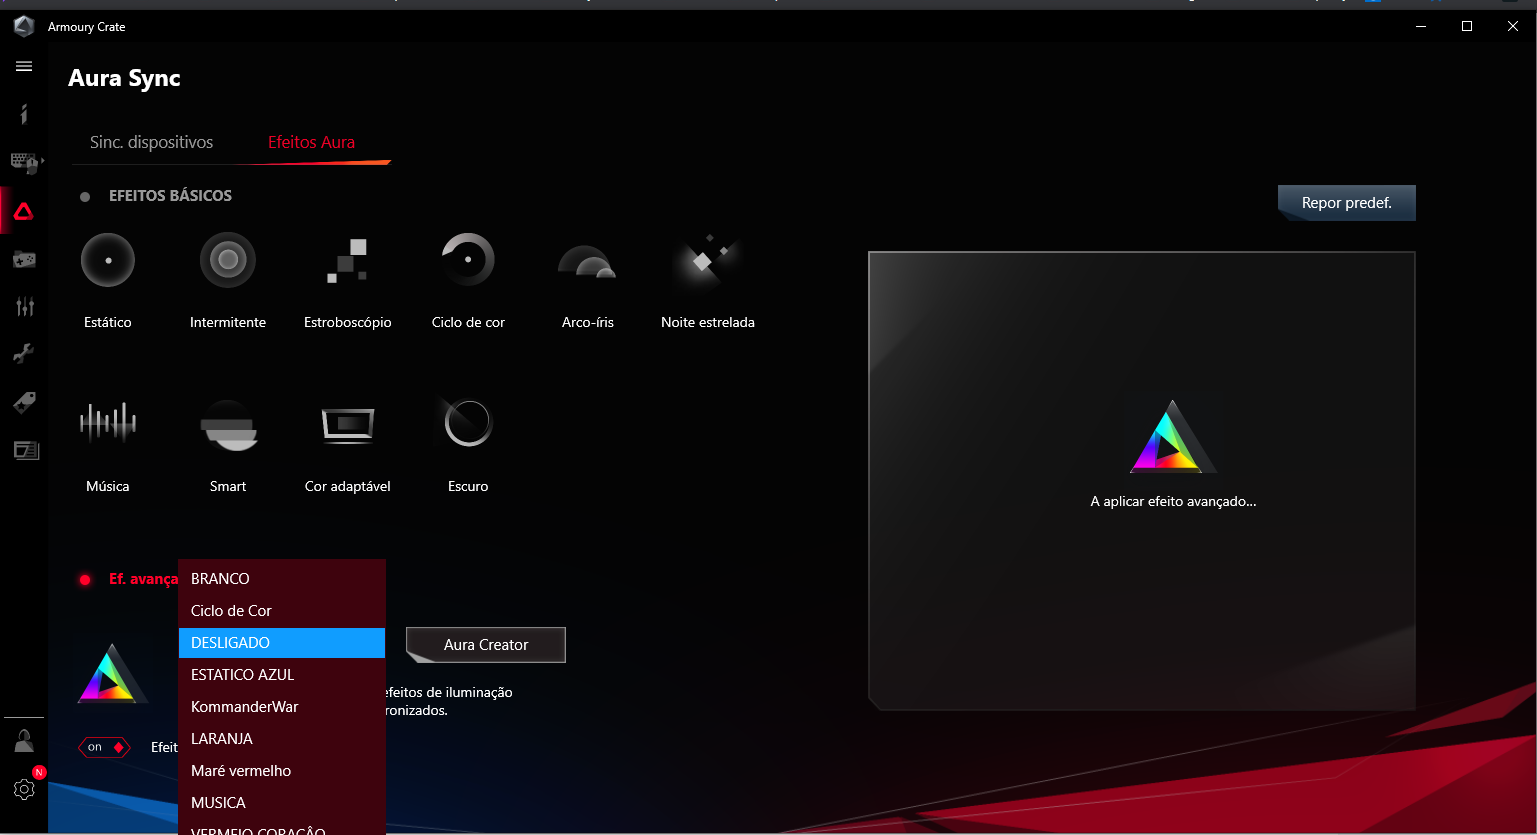Switch to the Sinc. dispositivos tab
1537x835 pixels.
[x=151, y=142]
